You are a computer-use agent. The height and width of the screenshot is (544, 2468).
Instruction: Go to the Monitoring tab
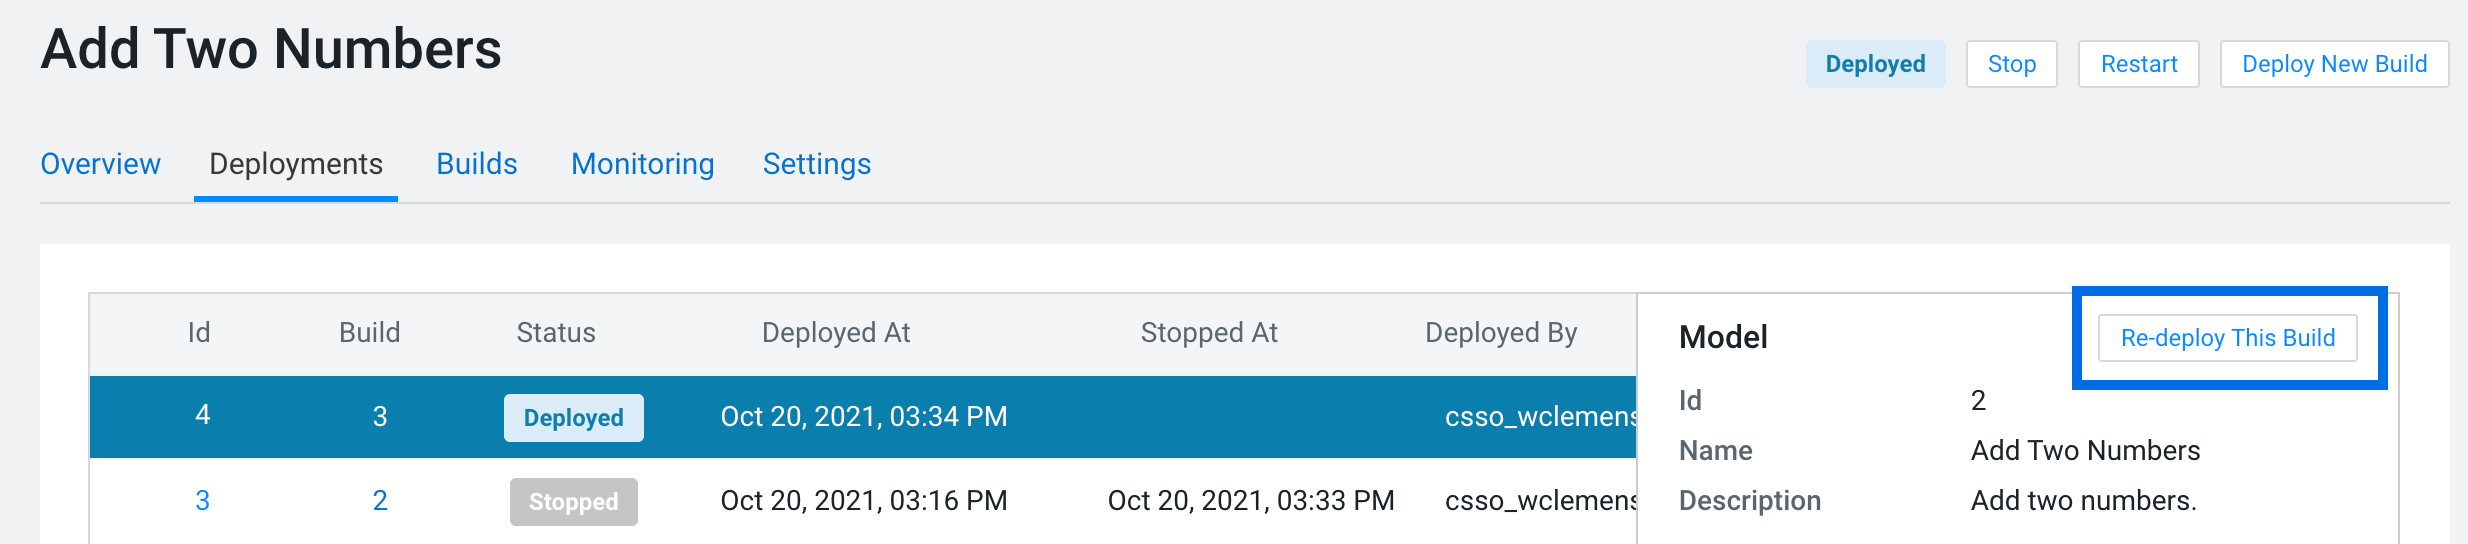click(643, 164)
